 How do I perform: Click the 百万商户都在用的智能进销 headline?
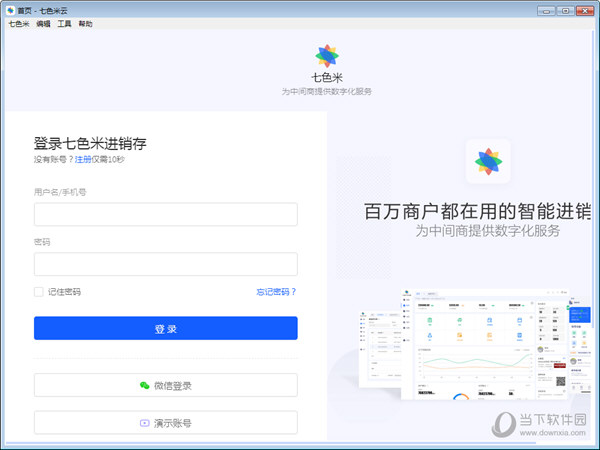(x=478, y=211)
